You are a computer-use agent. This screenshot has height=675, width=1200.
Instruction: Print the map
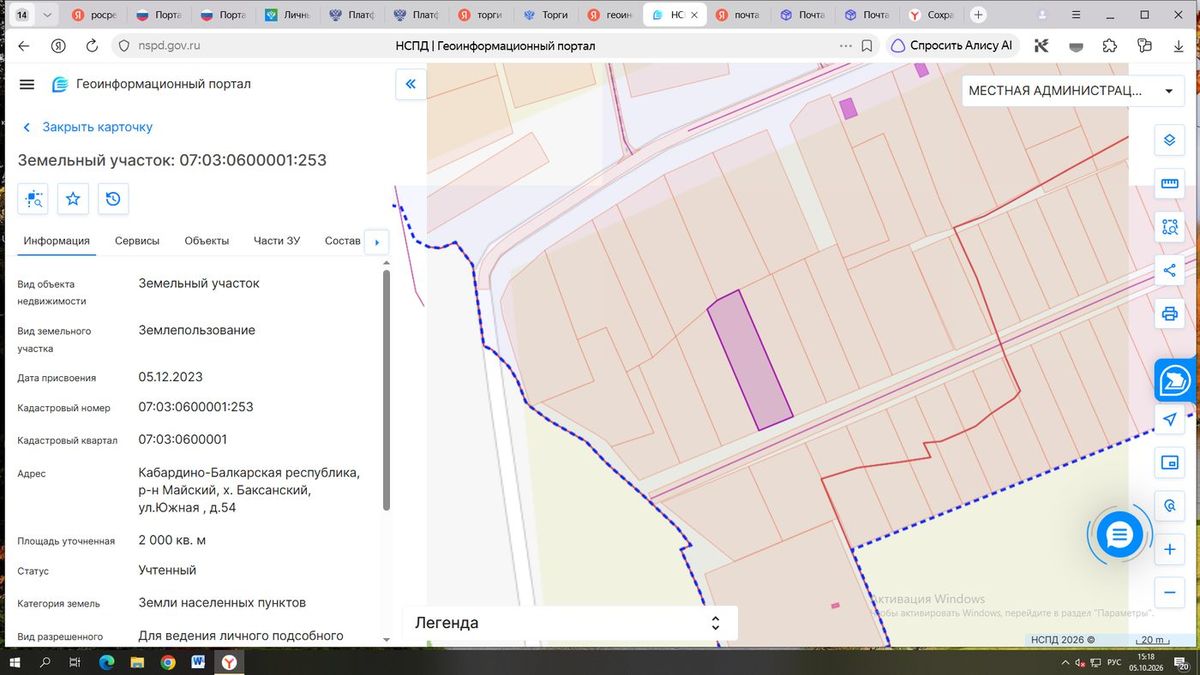1169,314
